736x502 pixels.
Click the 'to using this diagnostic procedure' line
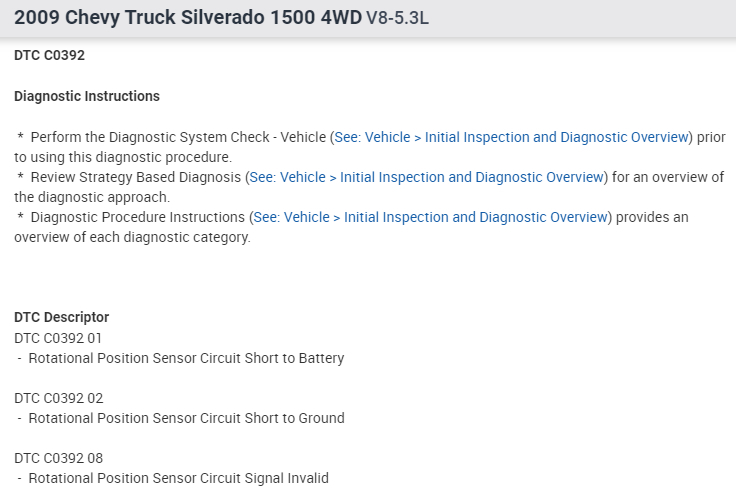click(122, 157)
